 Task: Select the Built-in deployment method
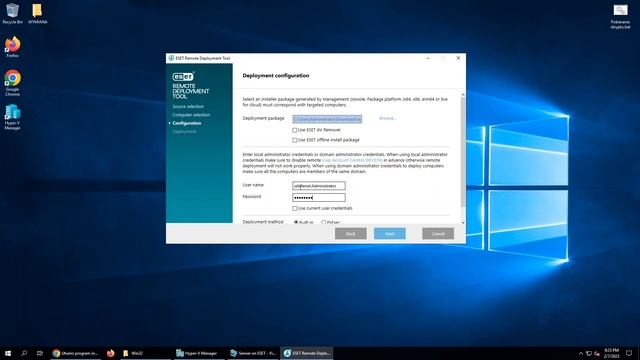coord(296,222)
